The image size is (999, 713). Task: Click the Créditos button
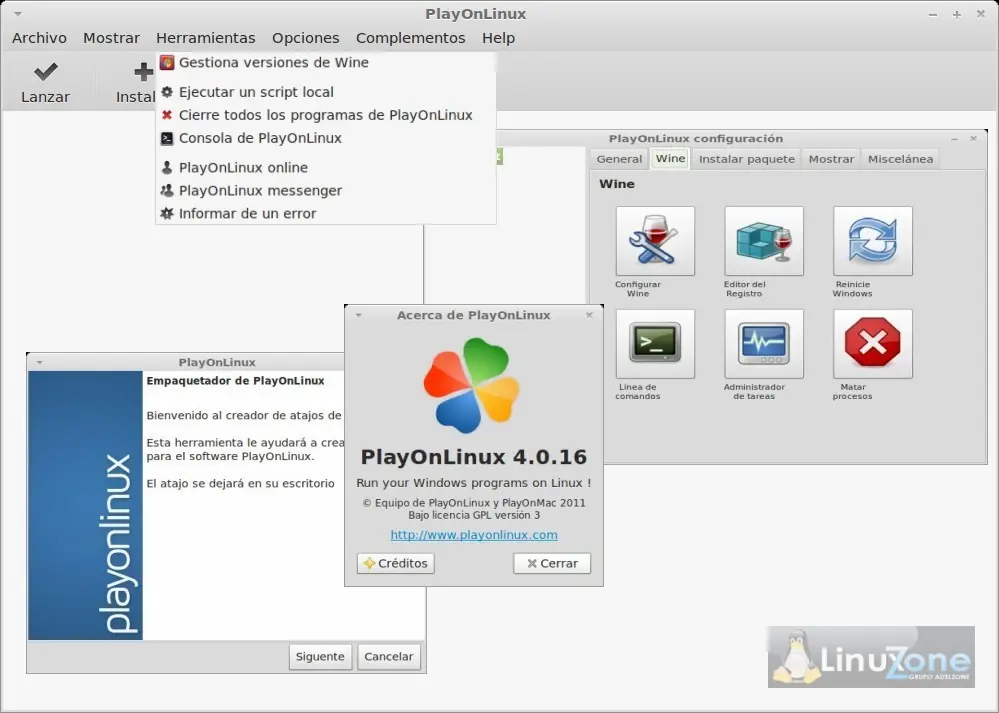click(x=396, y=563)
